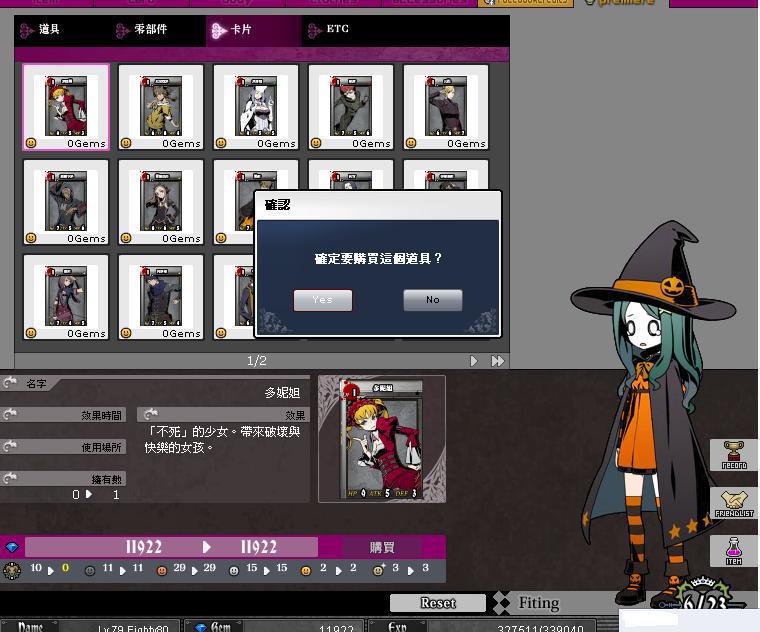Click the 使用場所 label
Image resolution: width=760 pixels, height=632 pixels.
click(101, 447)
